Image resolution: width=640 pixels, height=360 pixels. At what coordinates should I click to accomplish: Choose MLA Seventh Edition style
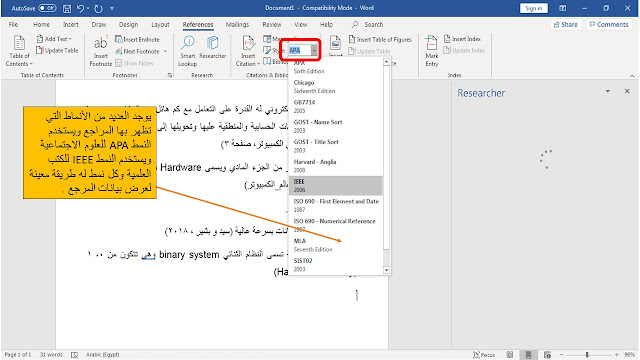[x=336, y=245]
